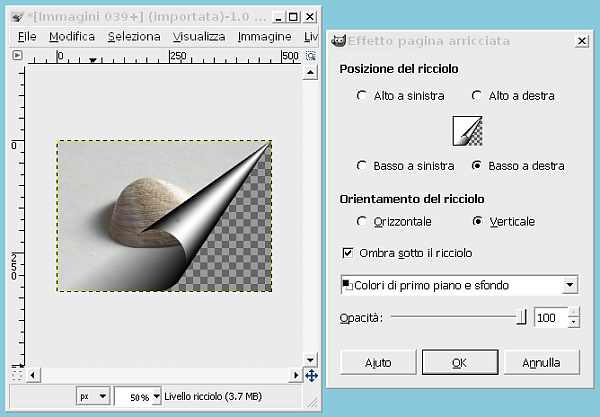Click the navigation cross-arrows icon
The image size is (600, 417).
click(x=311, y=376)
